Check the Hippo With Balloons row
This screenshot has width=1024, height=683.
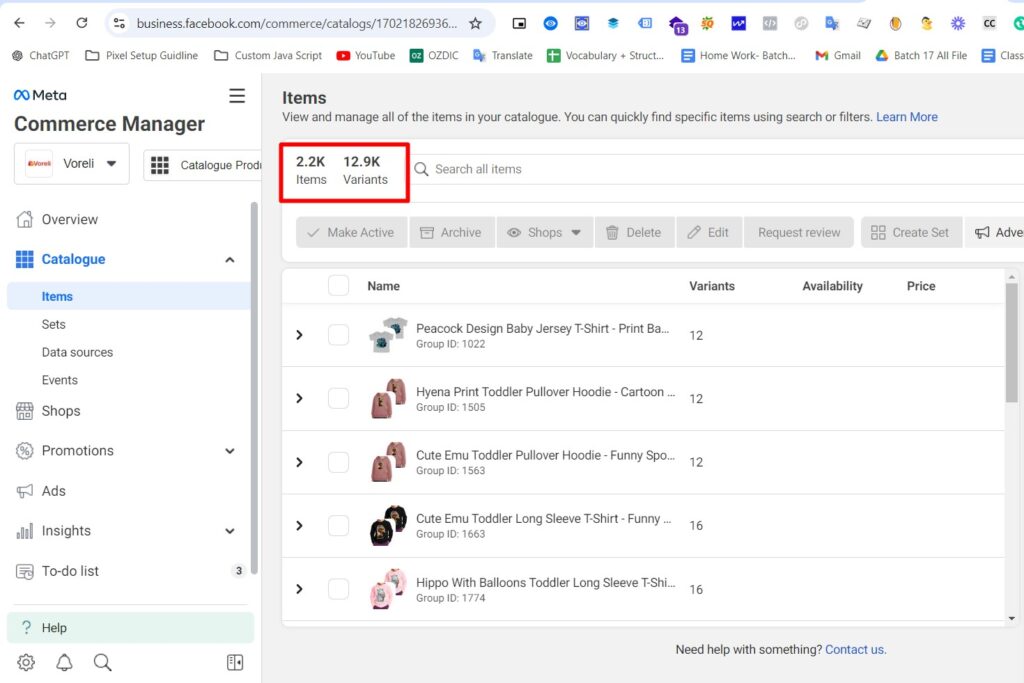pos(338,589)
